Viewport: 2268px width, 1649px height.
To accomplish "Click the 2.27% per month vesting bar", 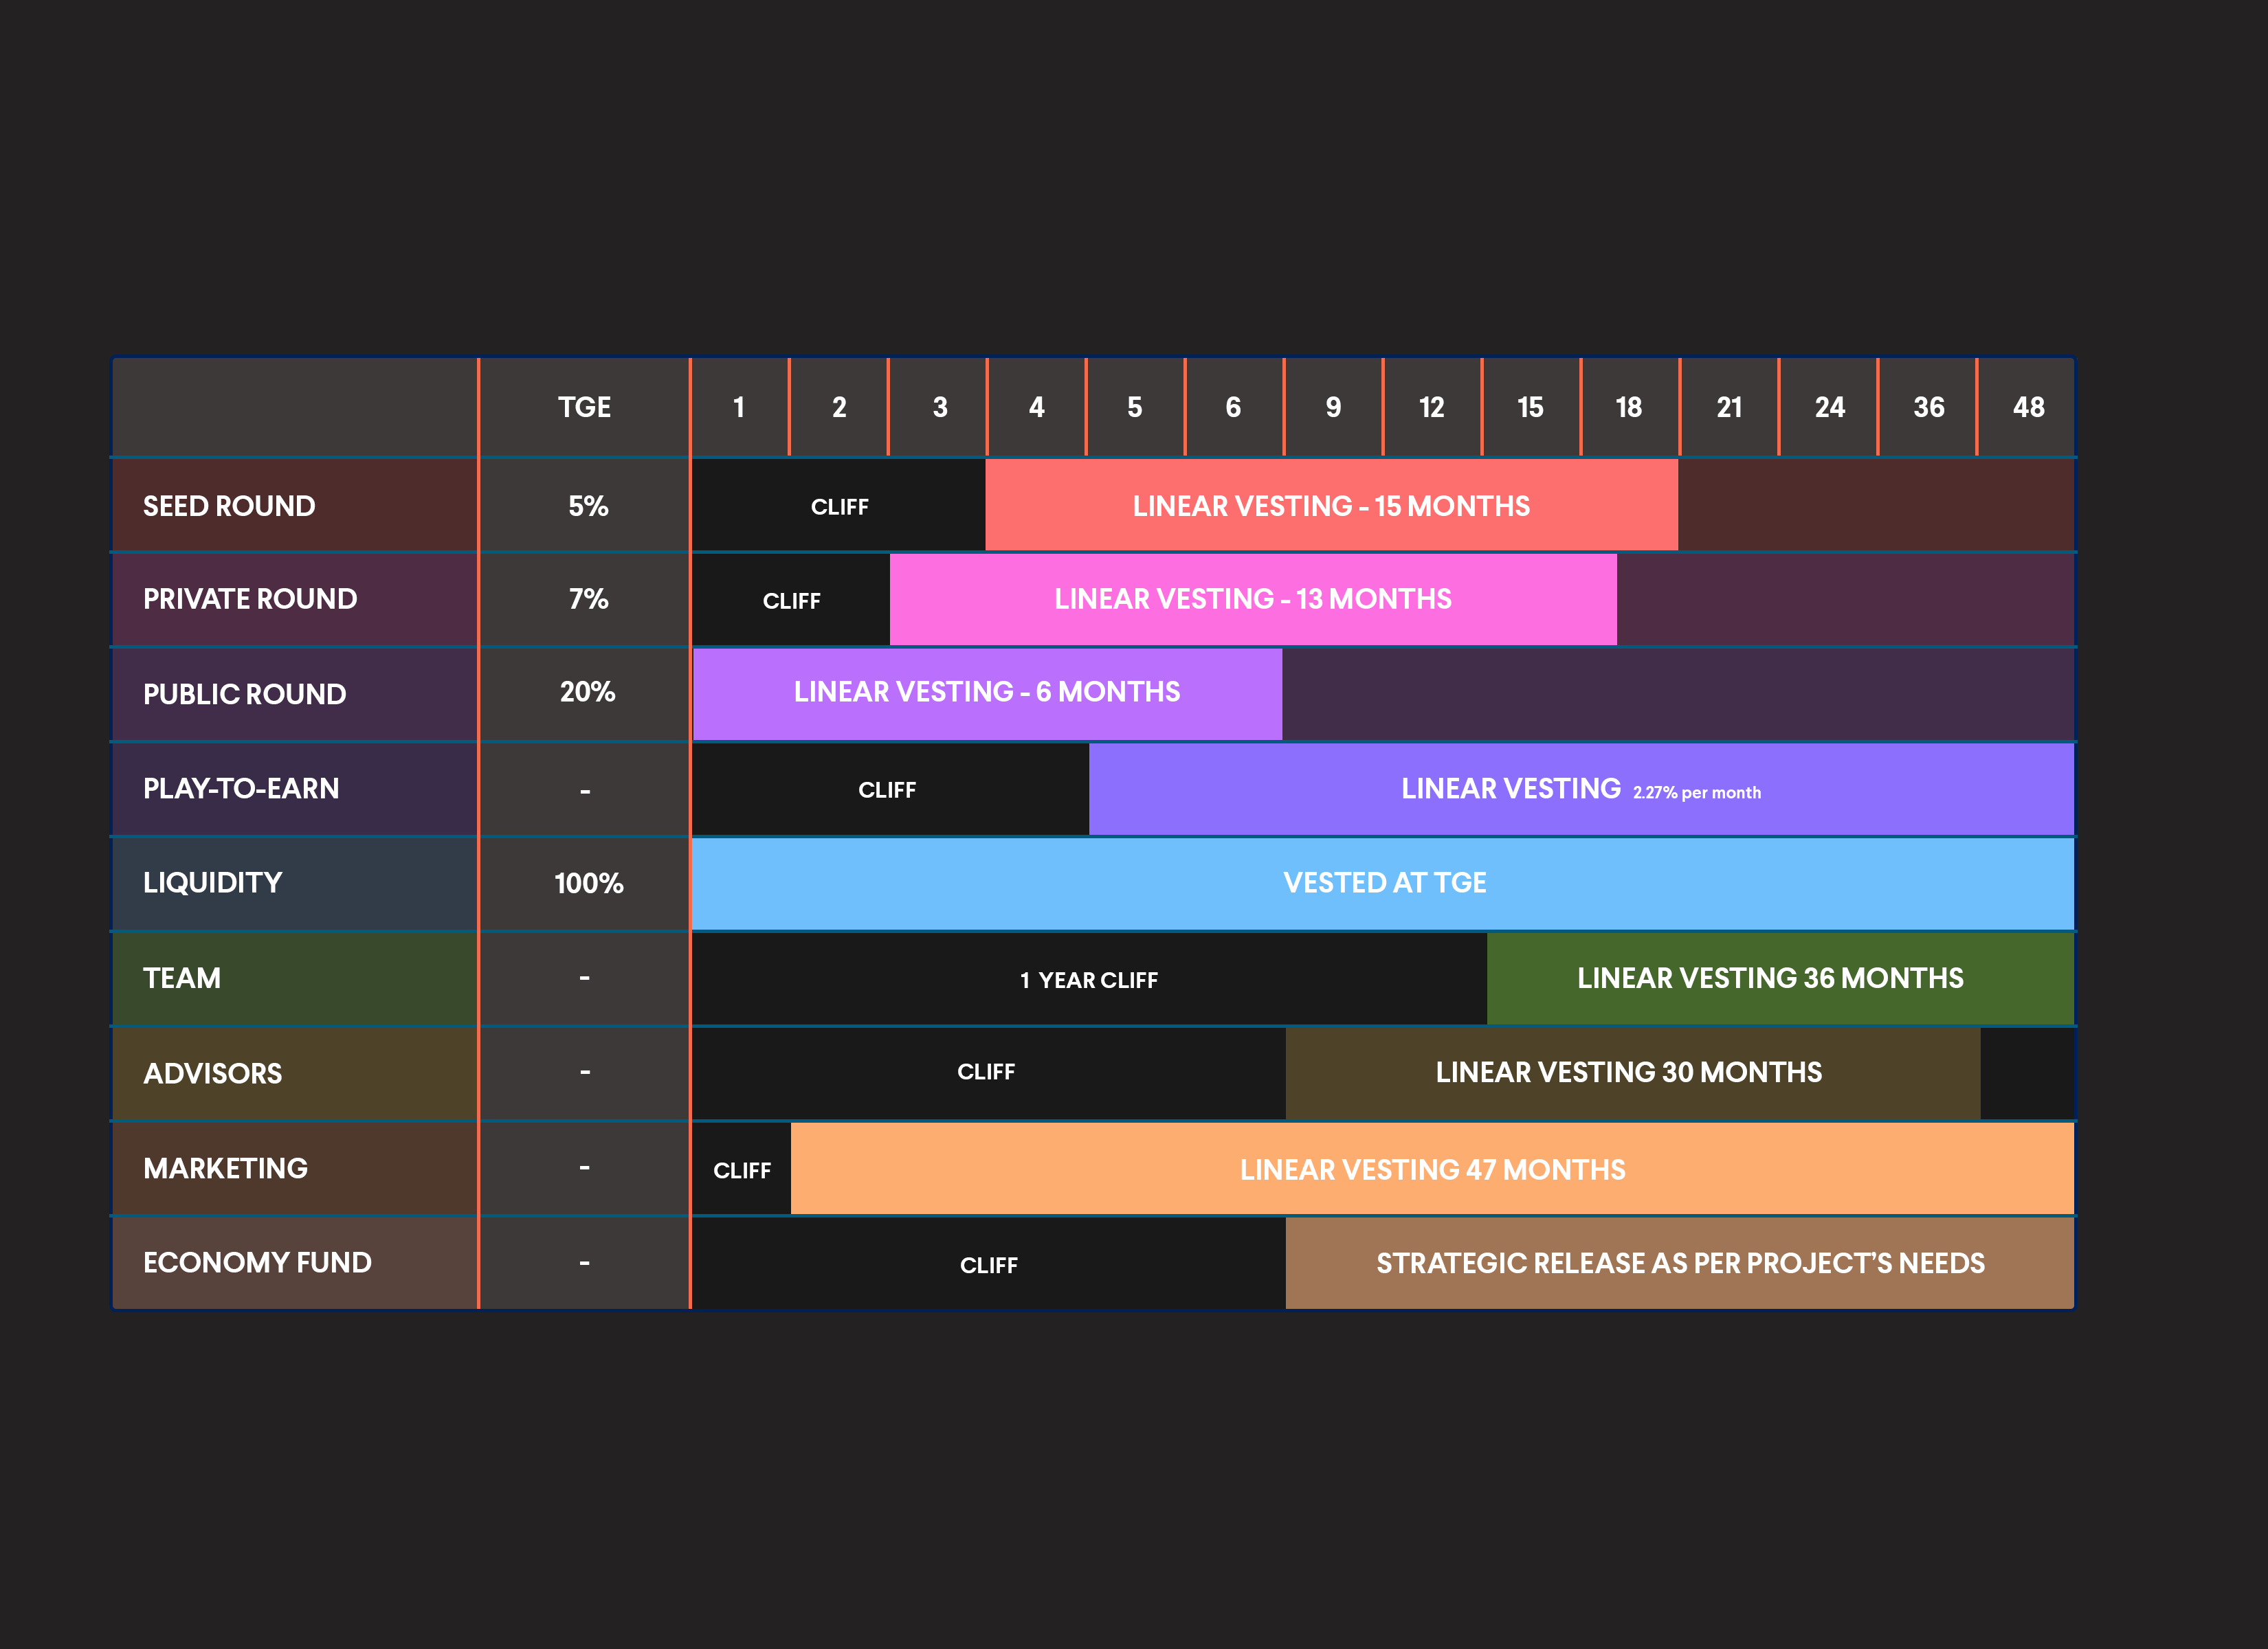I will click(1580, 789).
